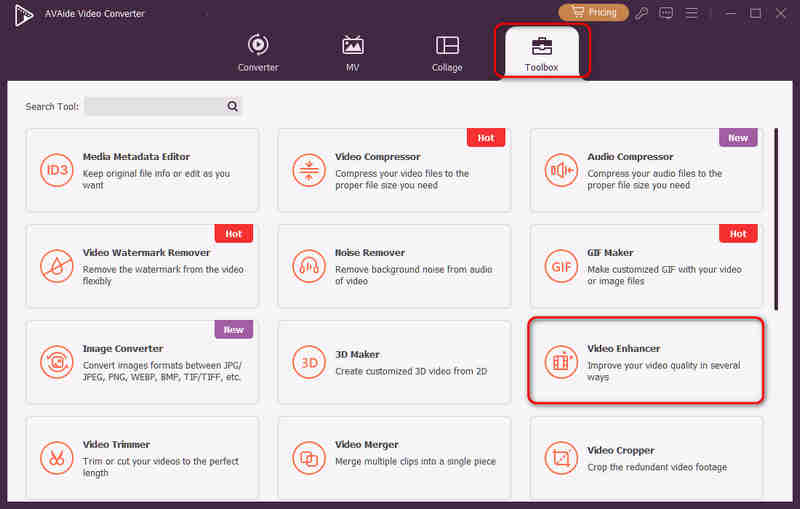
Task: Click the search magnifier icon
Action: point(232,106)
